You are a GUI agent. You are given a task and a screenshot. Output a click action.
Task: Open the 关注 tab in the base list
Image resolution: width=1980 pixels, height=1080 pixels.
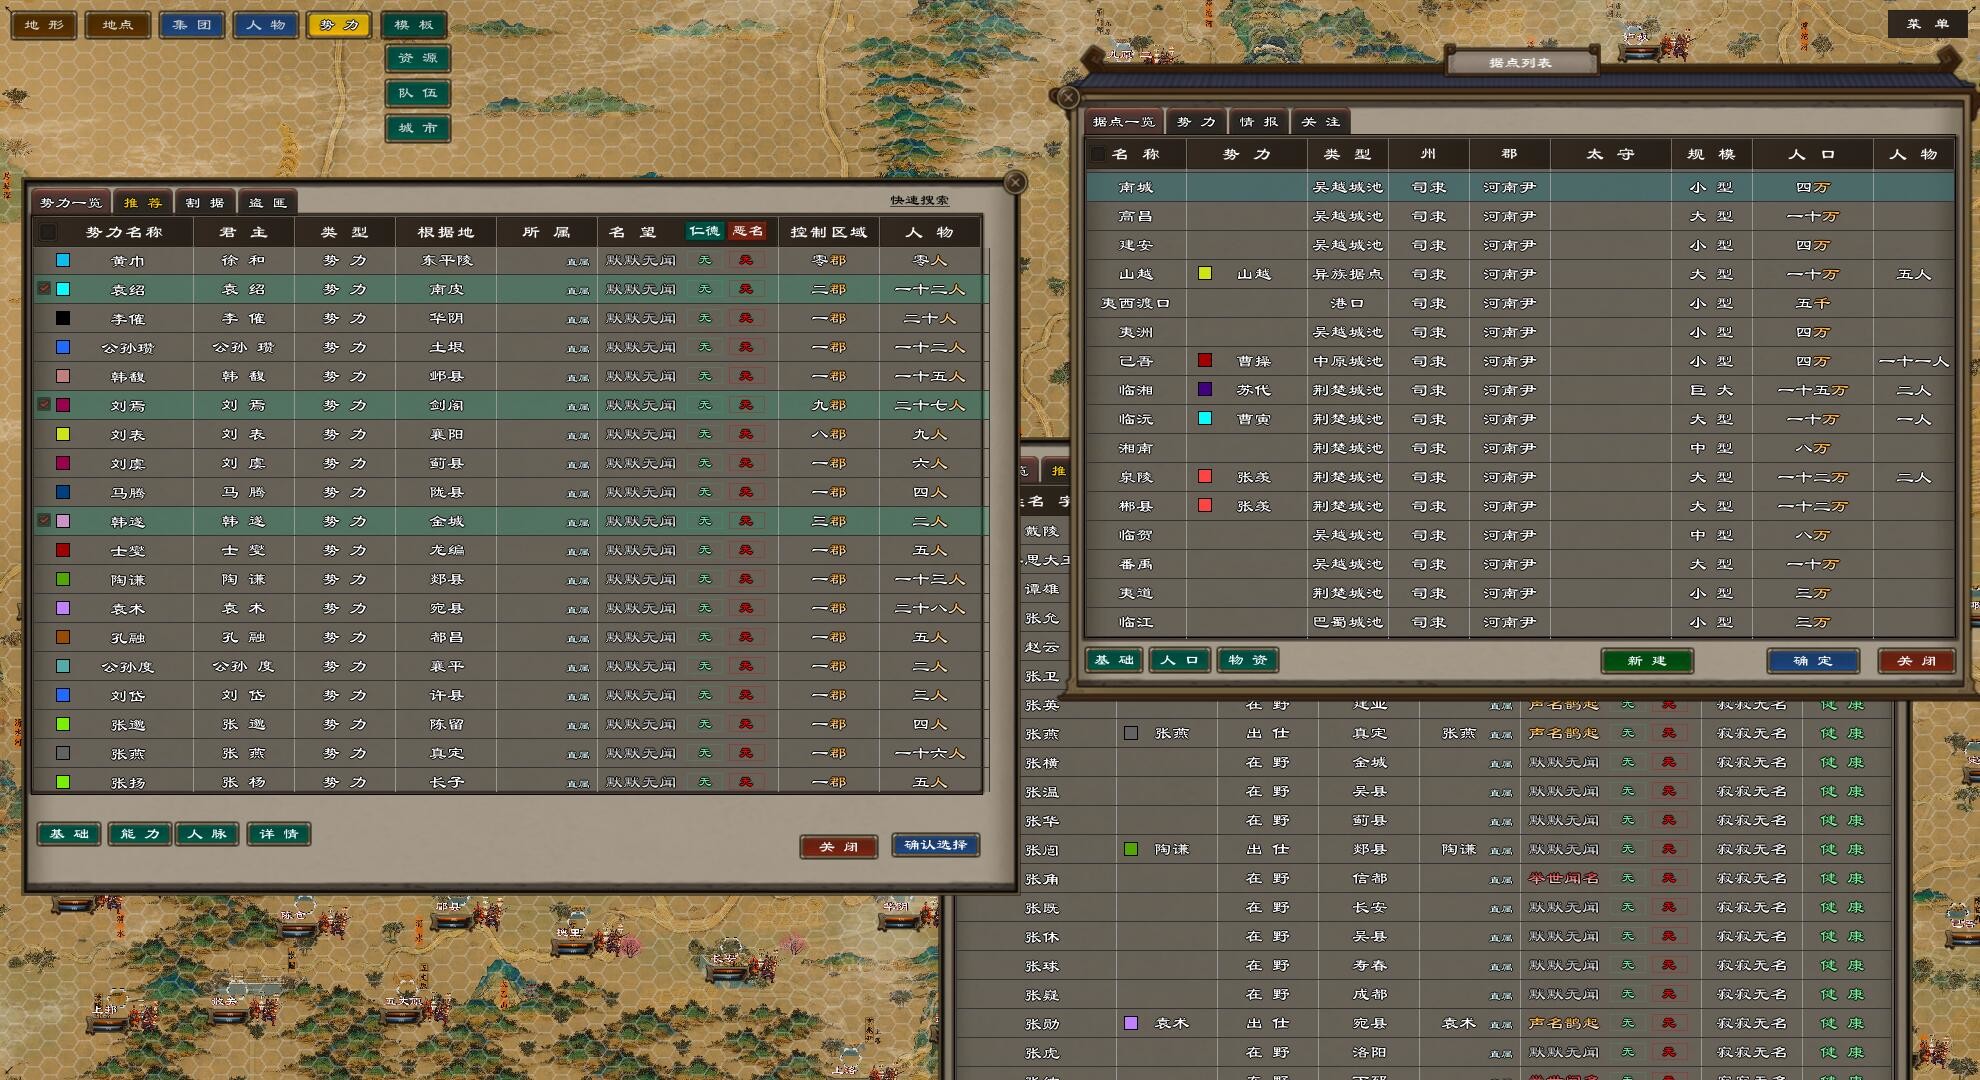coord(1320,121)
